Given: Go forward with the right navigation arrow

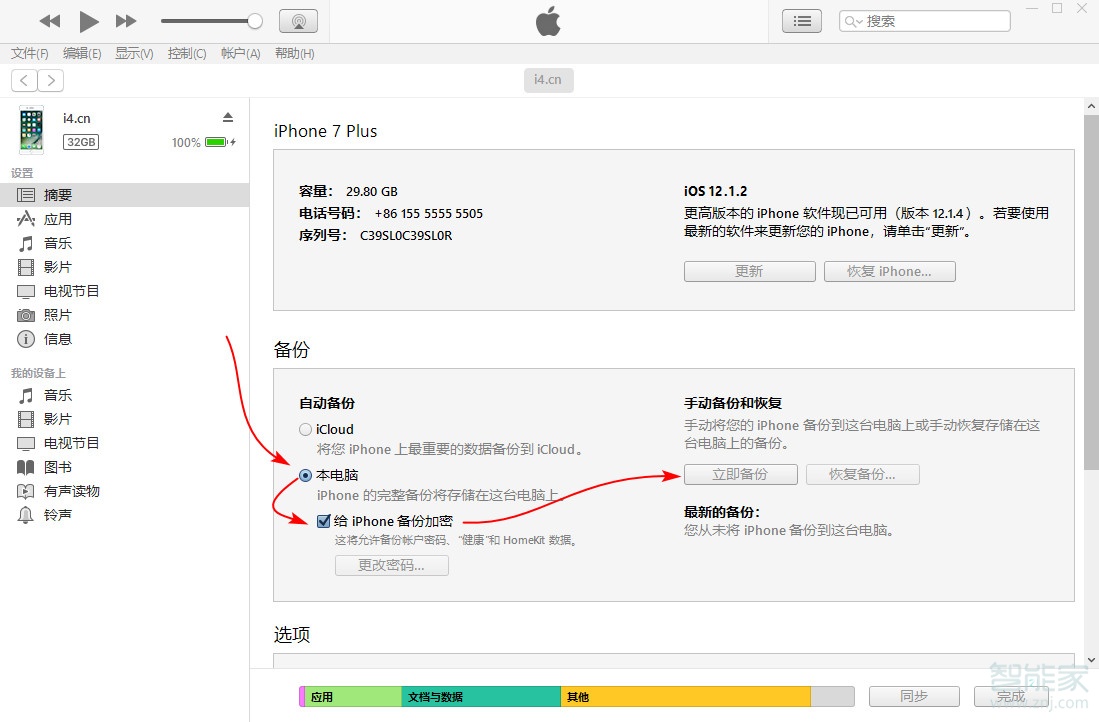Looking at the screenshot, I should coord(50,80).
